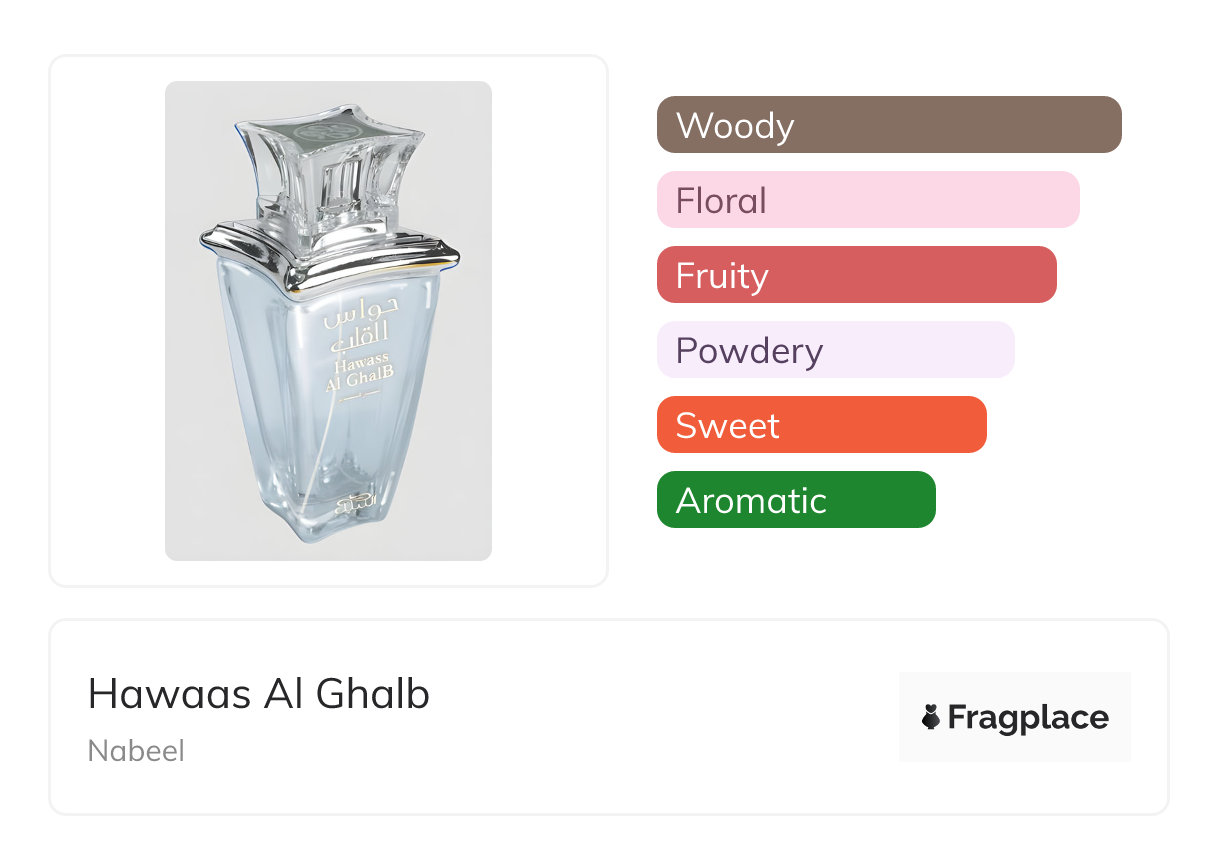The image size is (1218, 864).
Task: Click the Fragplace wordmark text
Action: click(1028, 717)
